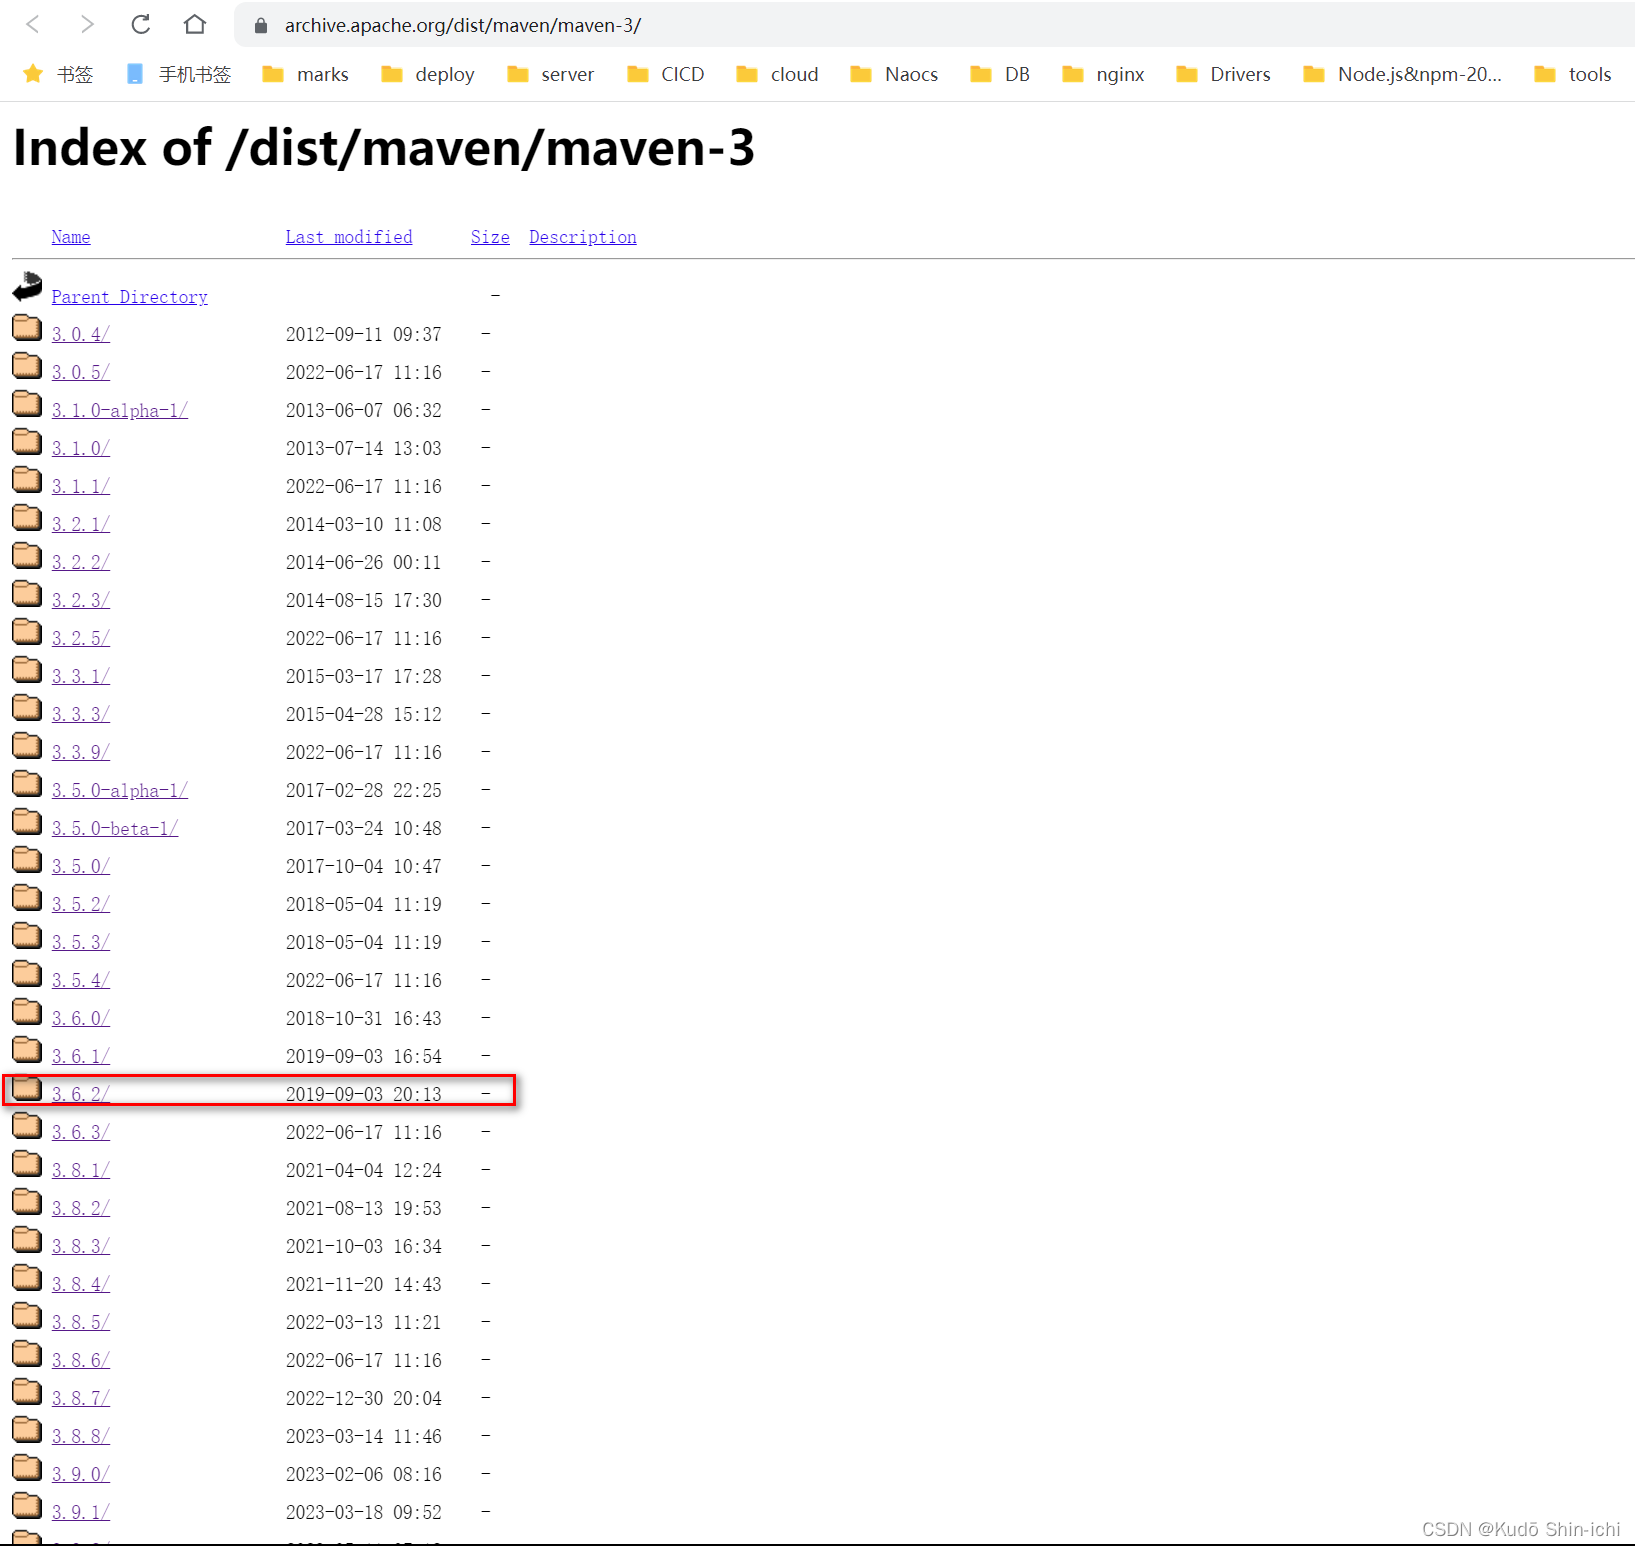Open the Drivers bookmark folder

click(x=1223, y=74)
